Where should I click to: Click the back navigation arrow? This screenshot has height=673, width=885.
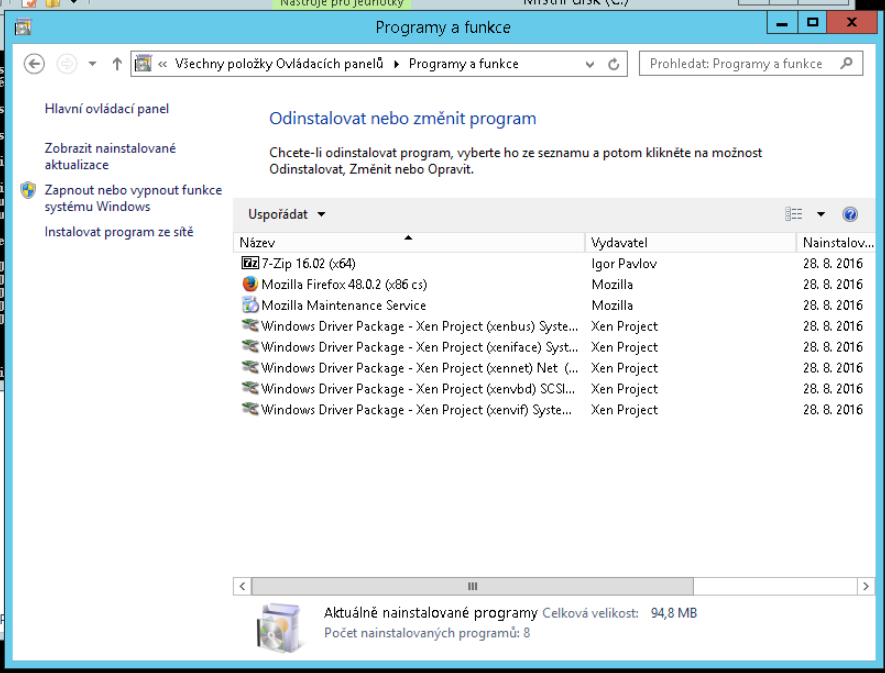tap(35, 64)
